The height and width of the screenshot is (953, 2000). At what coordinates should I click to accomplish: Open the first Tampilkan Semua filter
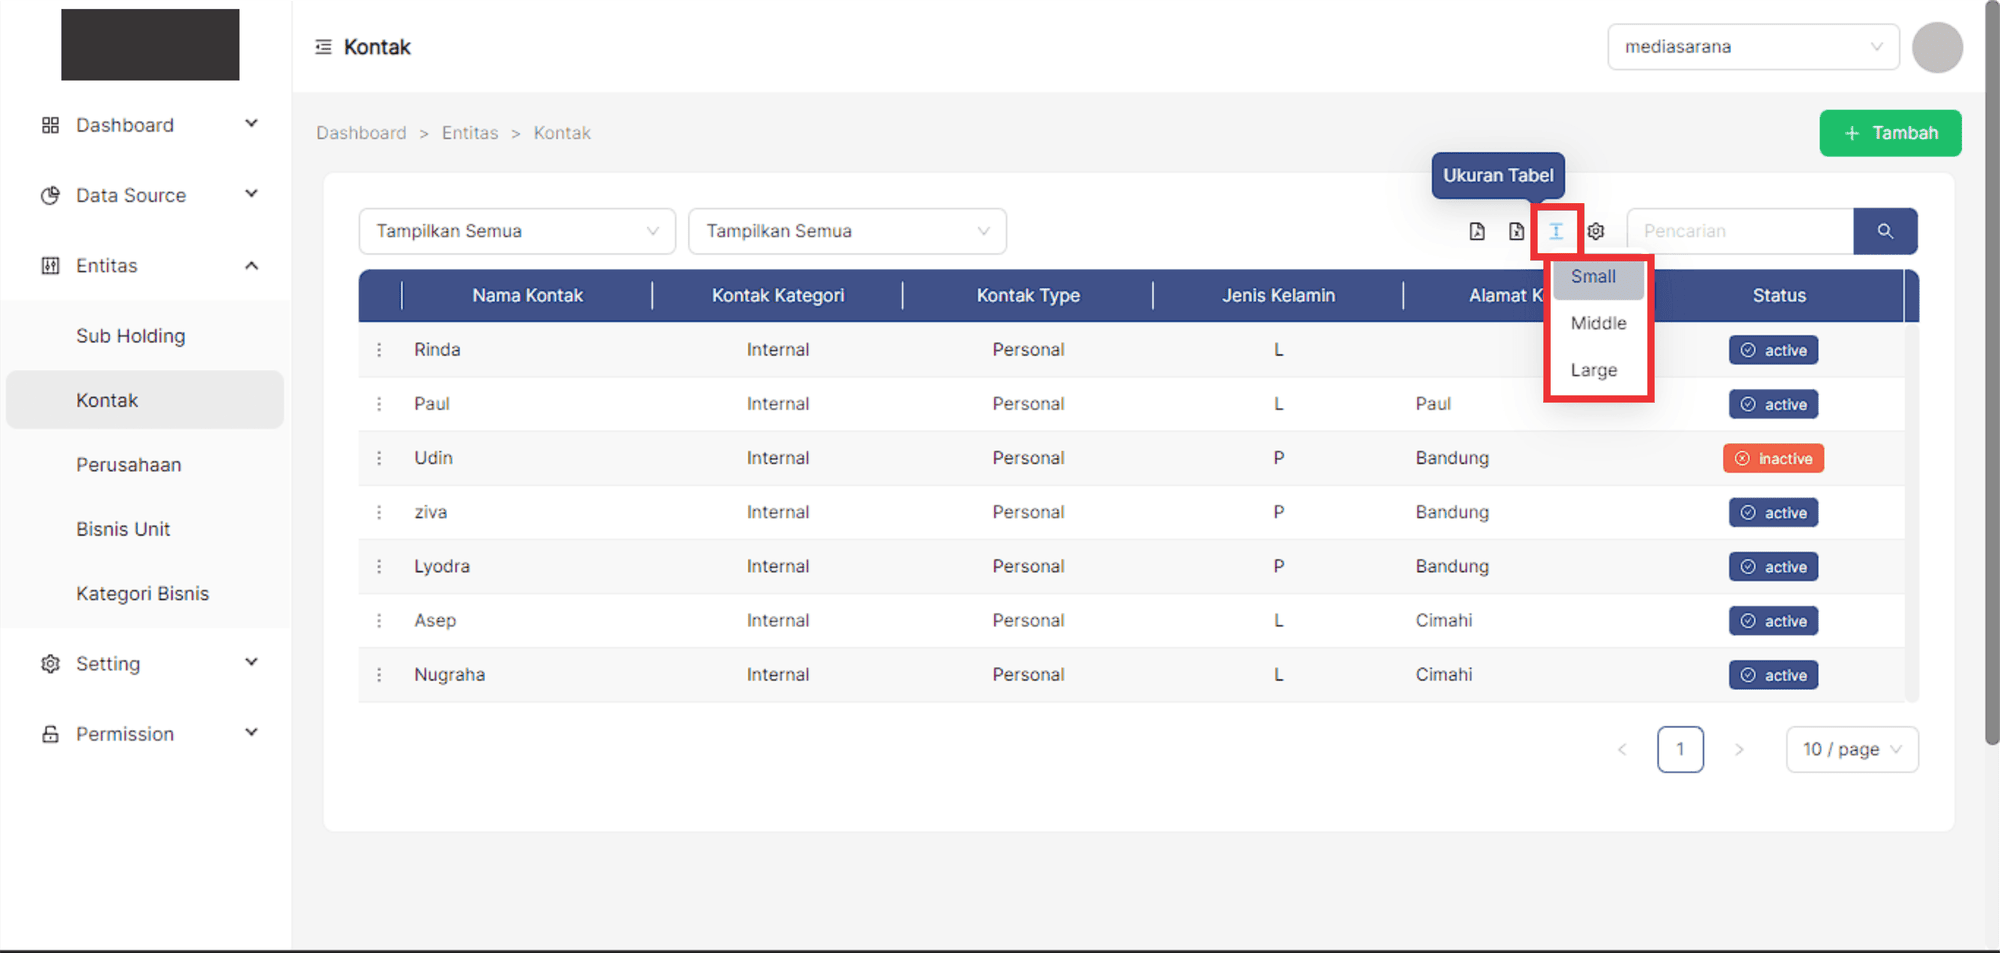click(516, 231)
